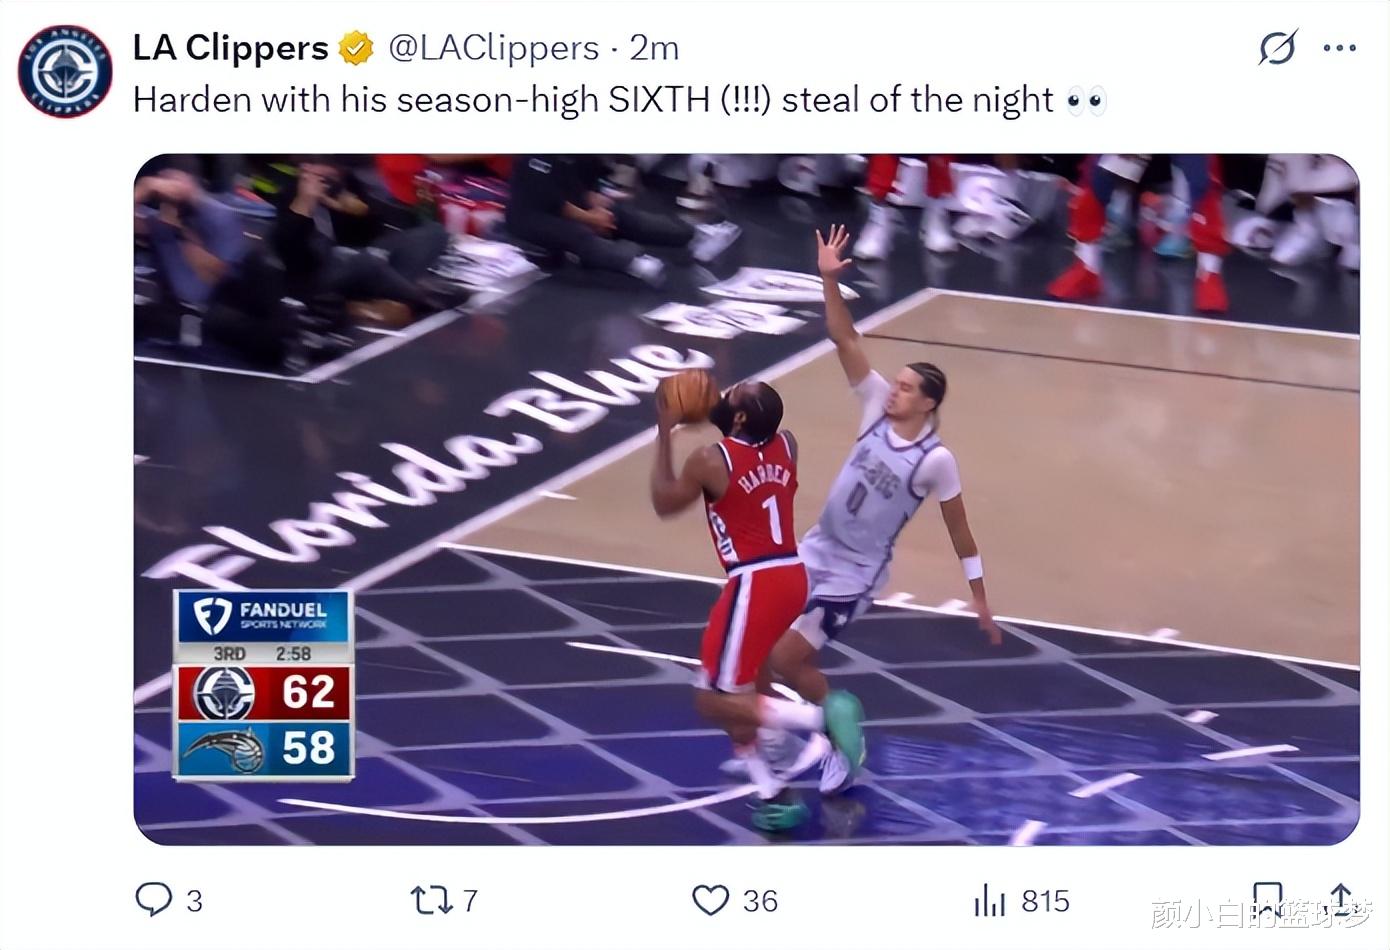Viewport: 1390px width, 950px height.
Task: Click the repost count 7
Action: click(x=470, y=901)
